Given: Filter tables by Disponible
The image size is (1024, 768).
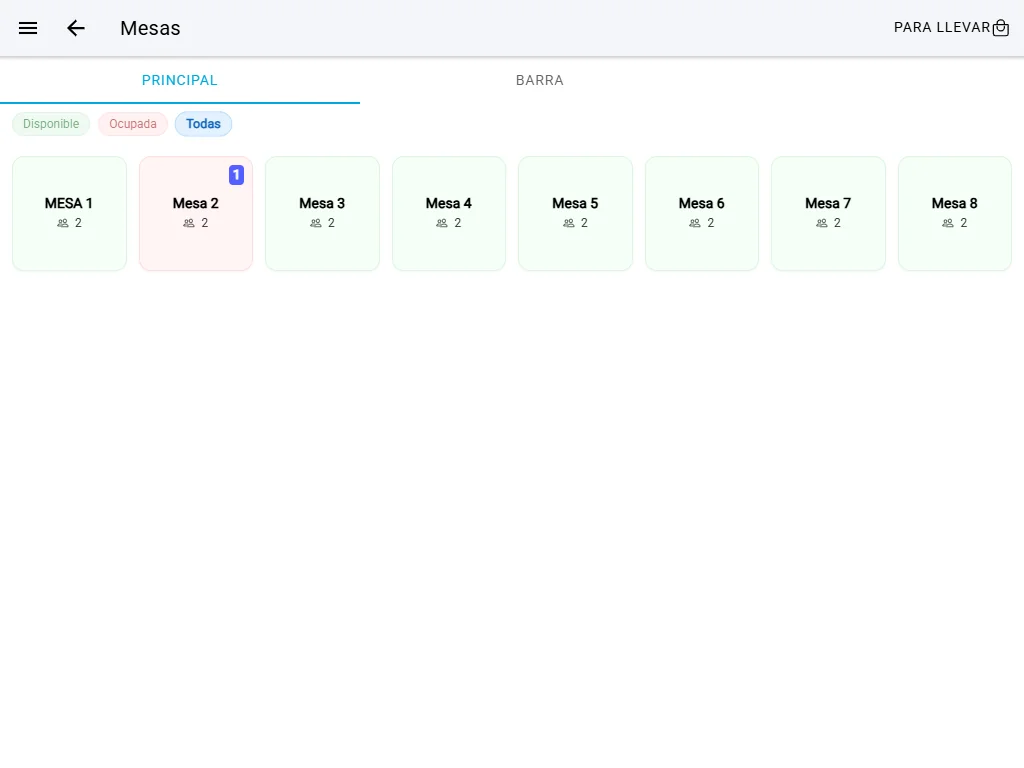Looking at the screenshot, I should point(51,124).
